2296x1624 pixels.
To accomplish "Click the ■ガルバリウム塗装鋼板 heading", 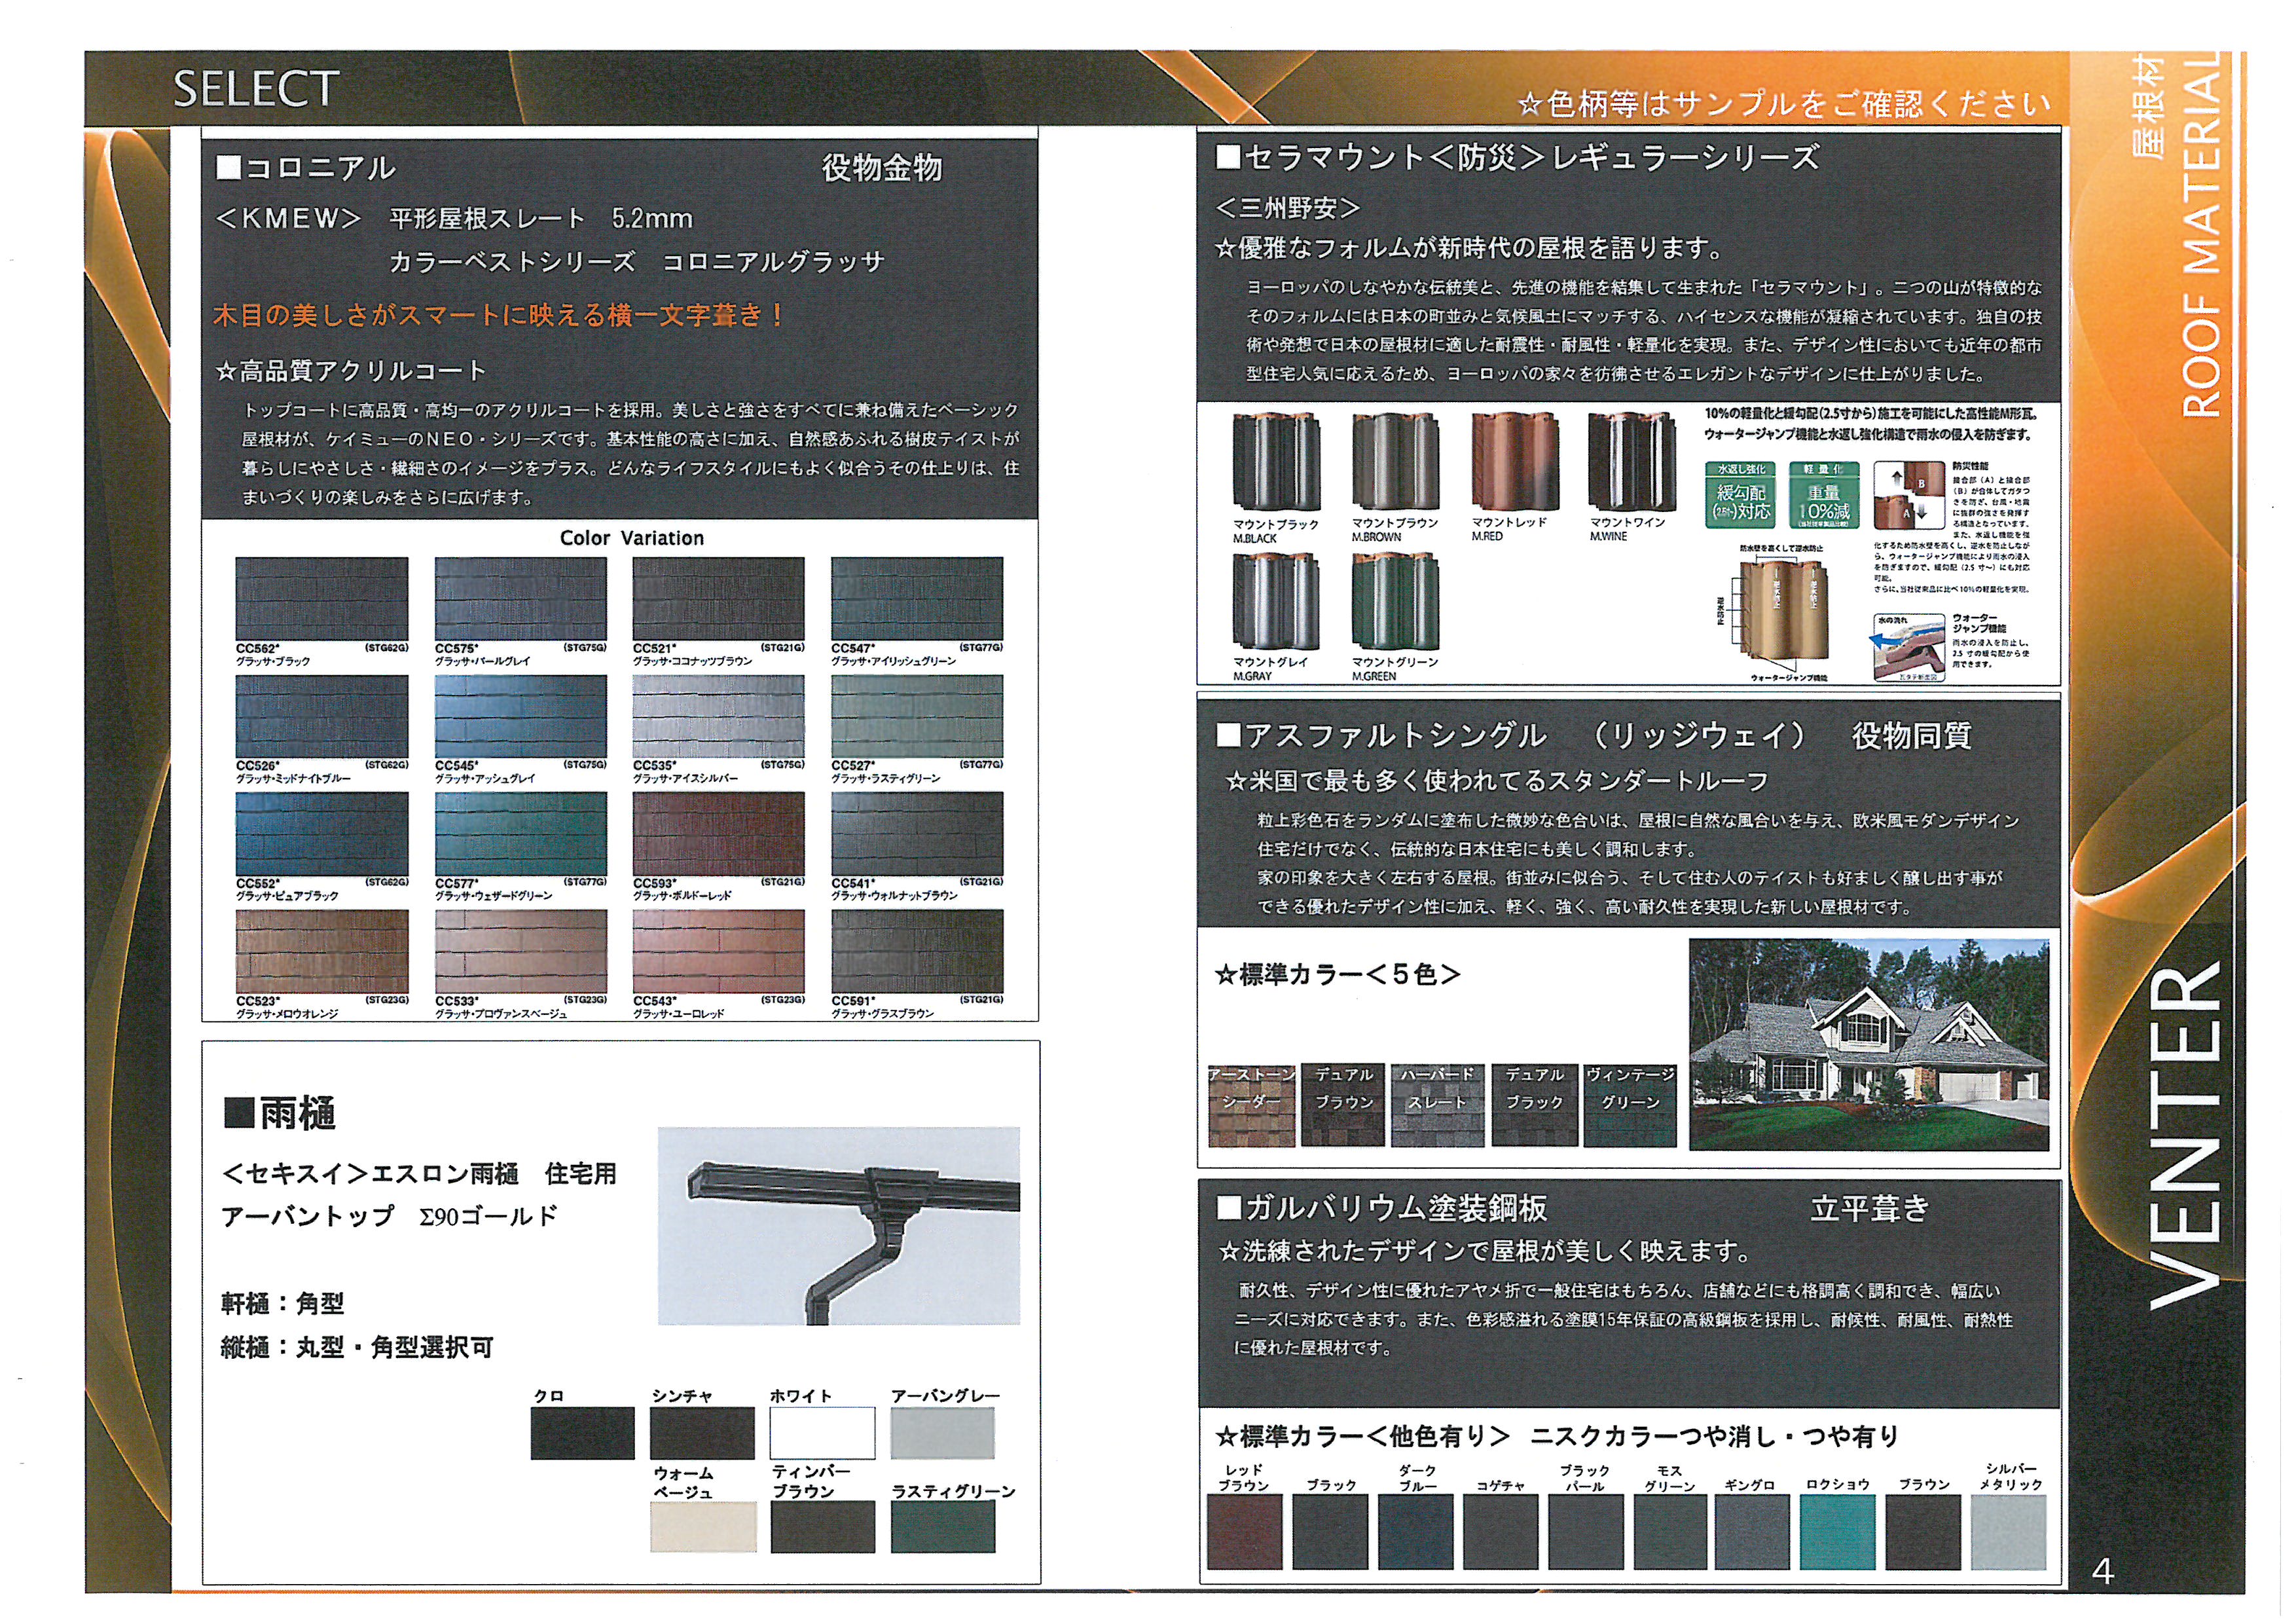I will click(x=1382, y=1208).
